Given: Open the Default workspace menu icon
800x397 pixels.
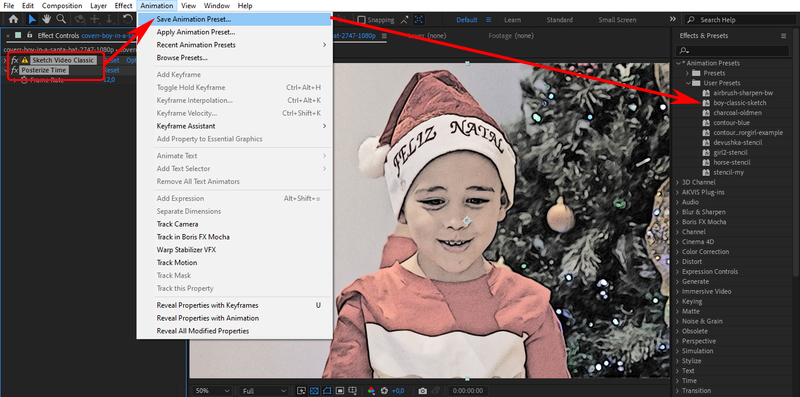Looking at the screenshot, I should 488,20.
